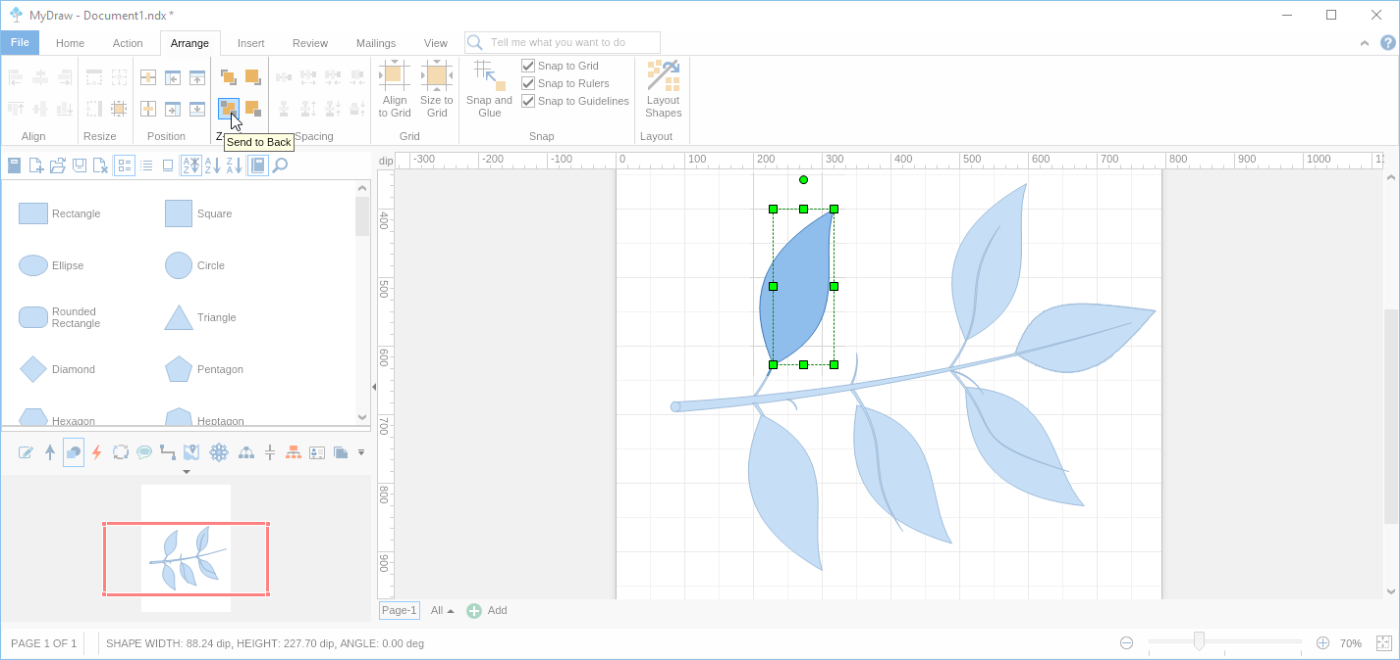1400x660 pixels.
Task: Disable Snap to Grid
Action: point(527,65)
